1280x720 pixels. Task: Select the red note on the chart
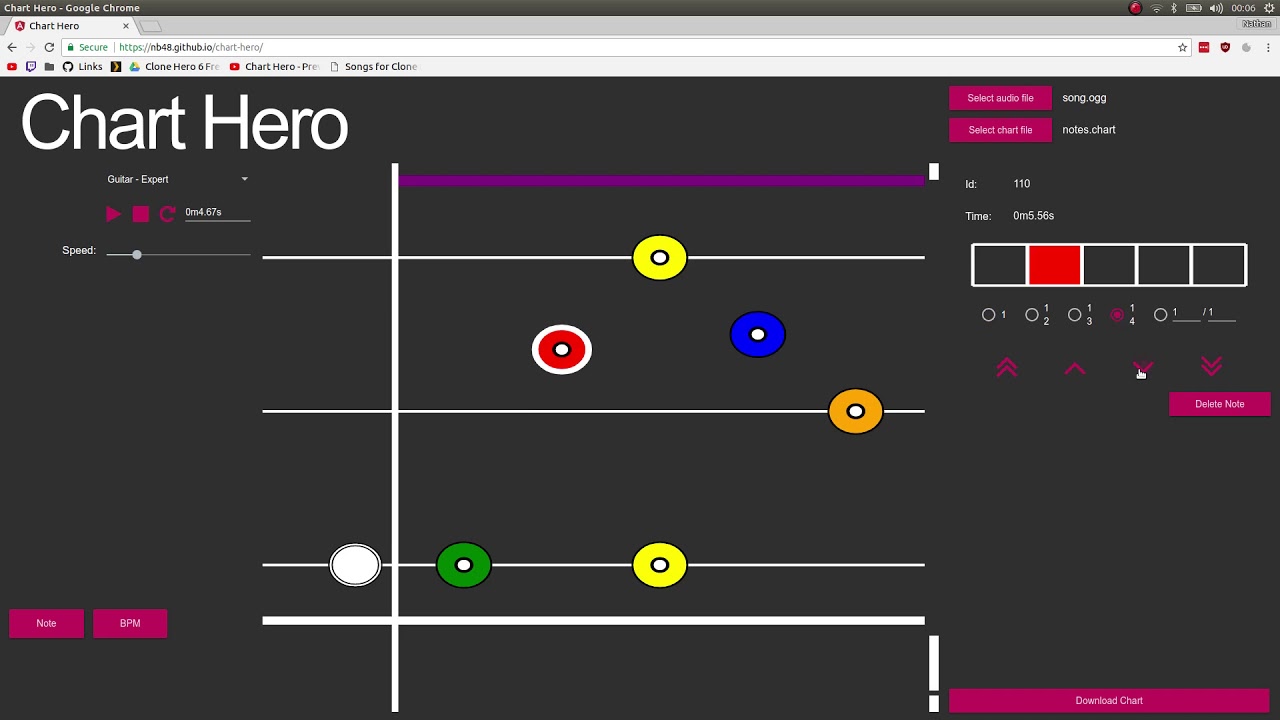(x=562, y=350)
